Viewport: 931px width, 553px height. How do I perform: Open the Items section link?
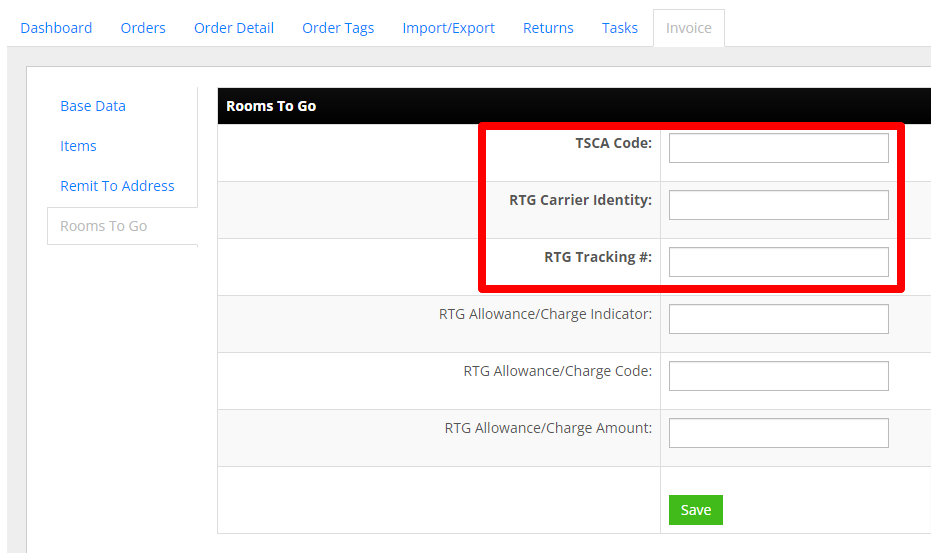[x=78, y=146]
